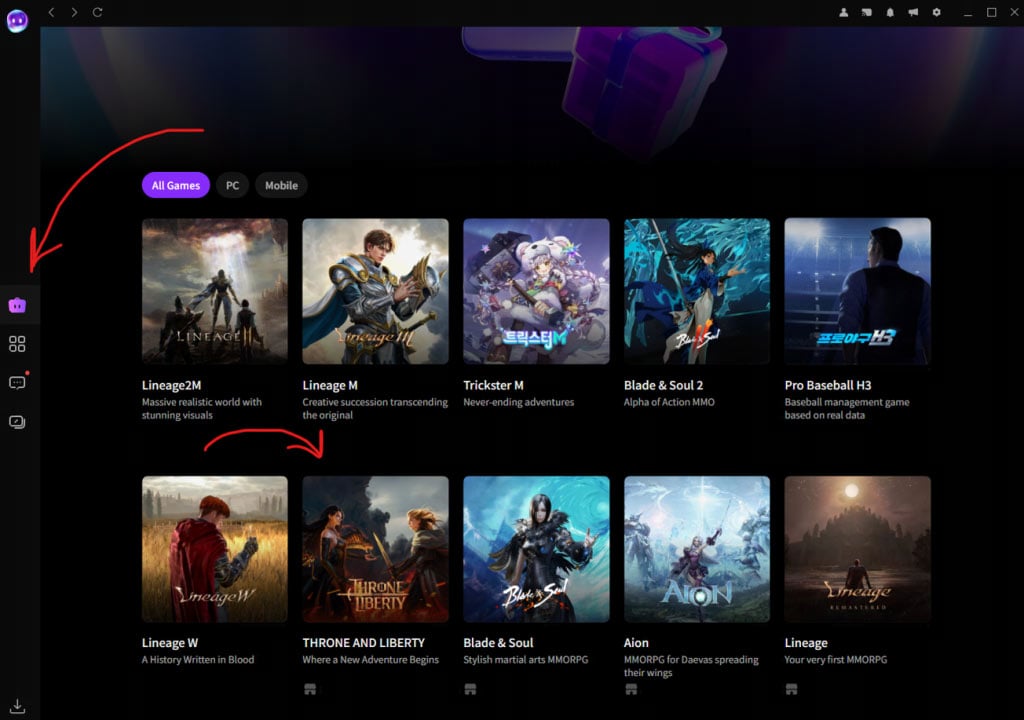
Task: Click the Trickster M game title
Action: (x=493, y=385)
